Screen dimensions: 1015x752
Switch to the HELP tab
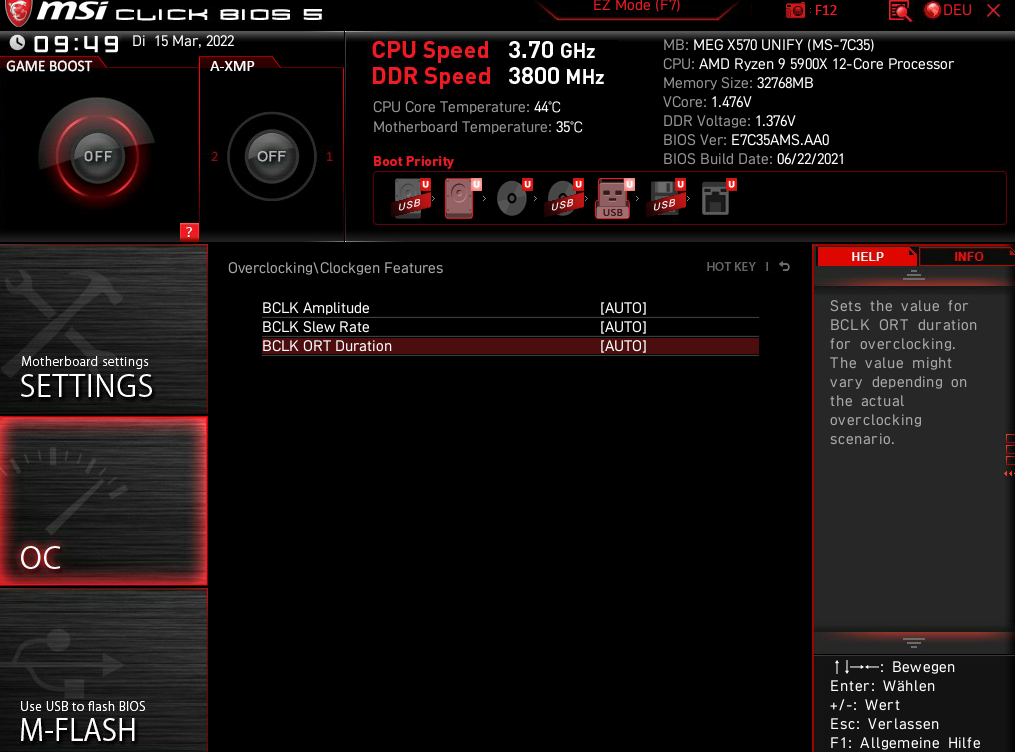(x=867, y=256)
